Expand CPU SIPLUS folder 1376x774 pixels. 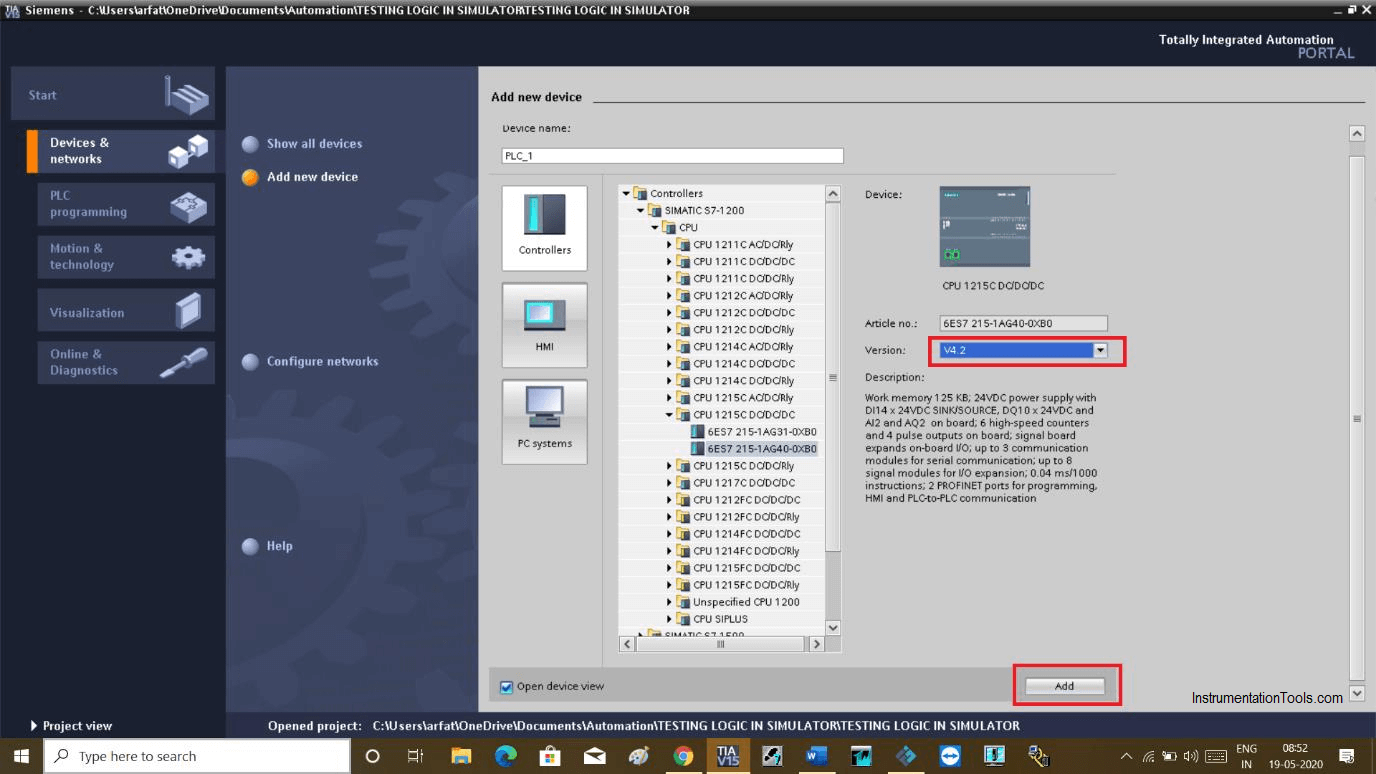click(670, 619)
